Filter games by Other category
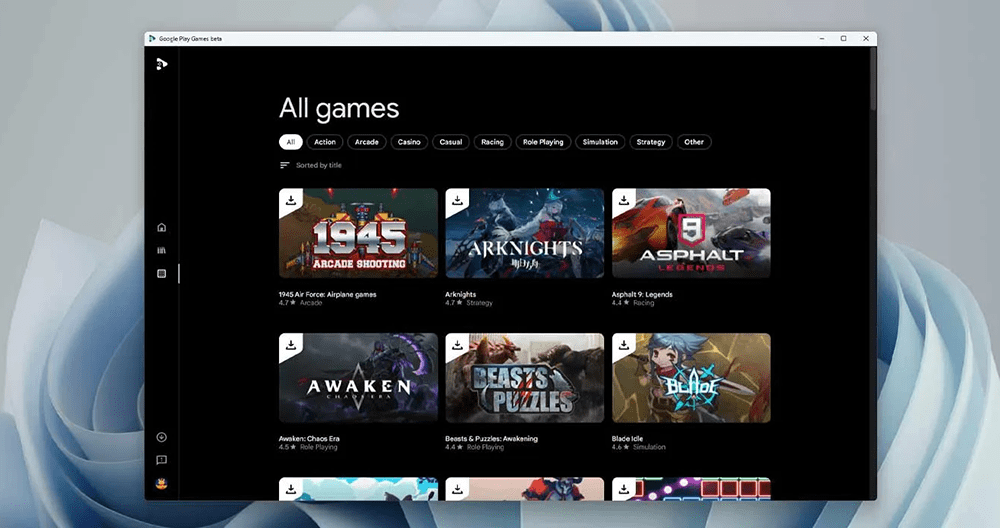The height and width of the screenshot is (528, 1000). tap(694, 142)
